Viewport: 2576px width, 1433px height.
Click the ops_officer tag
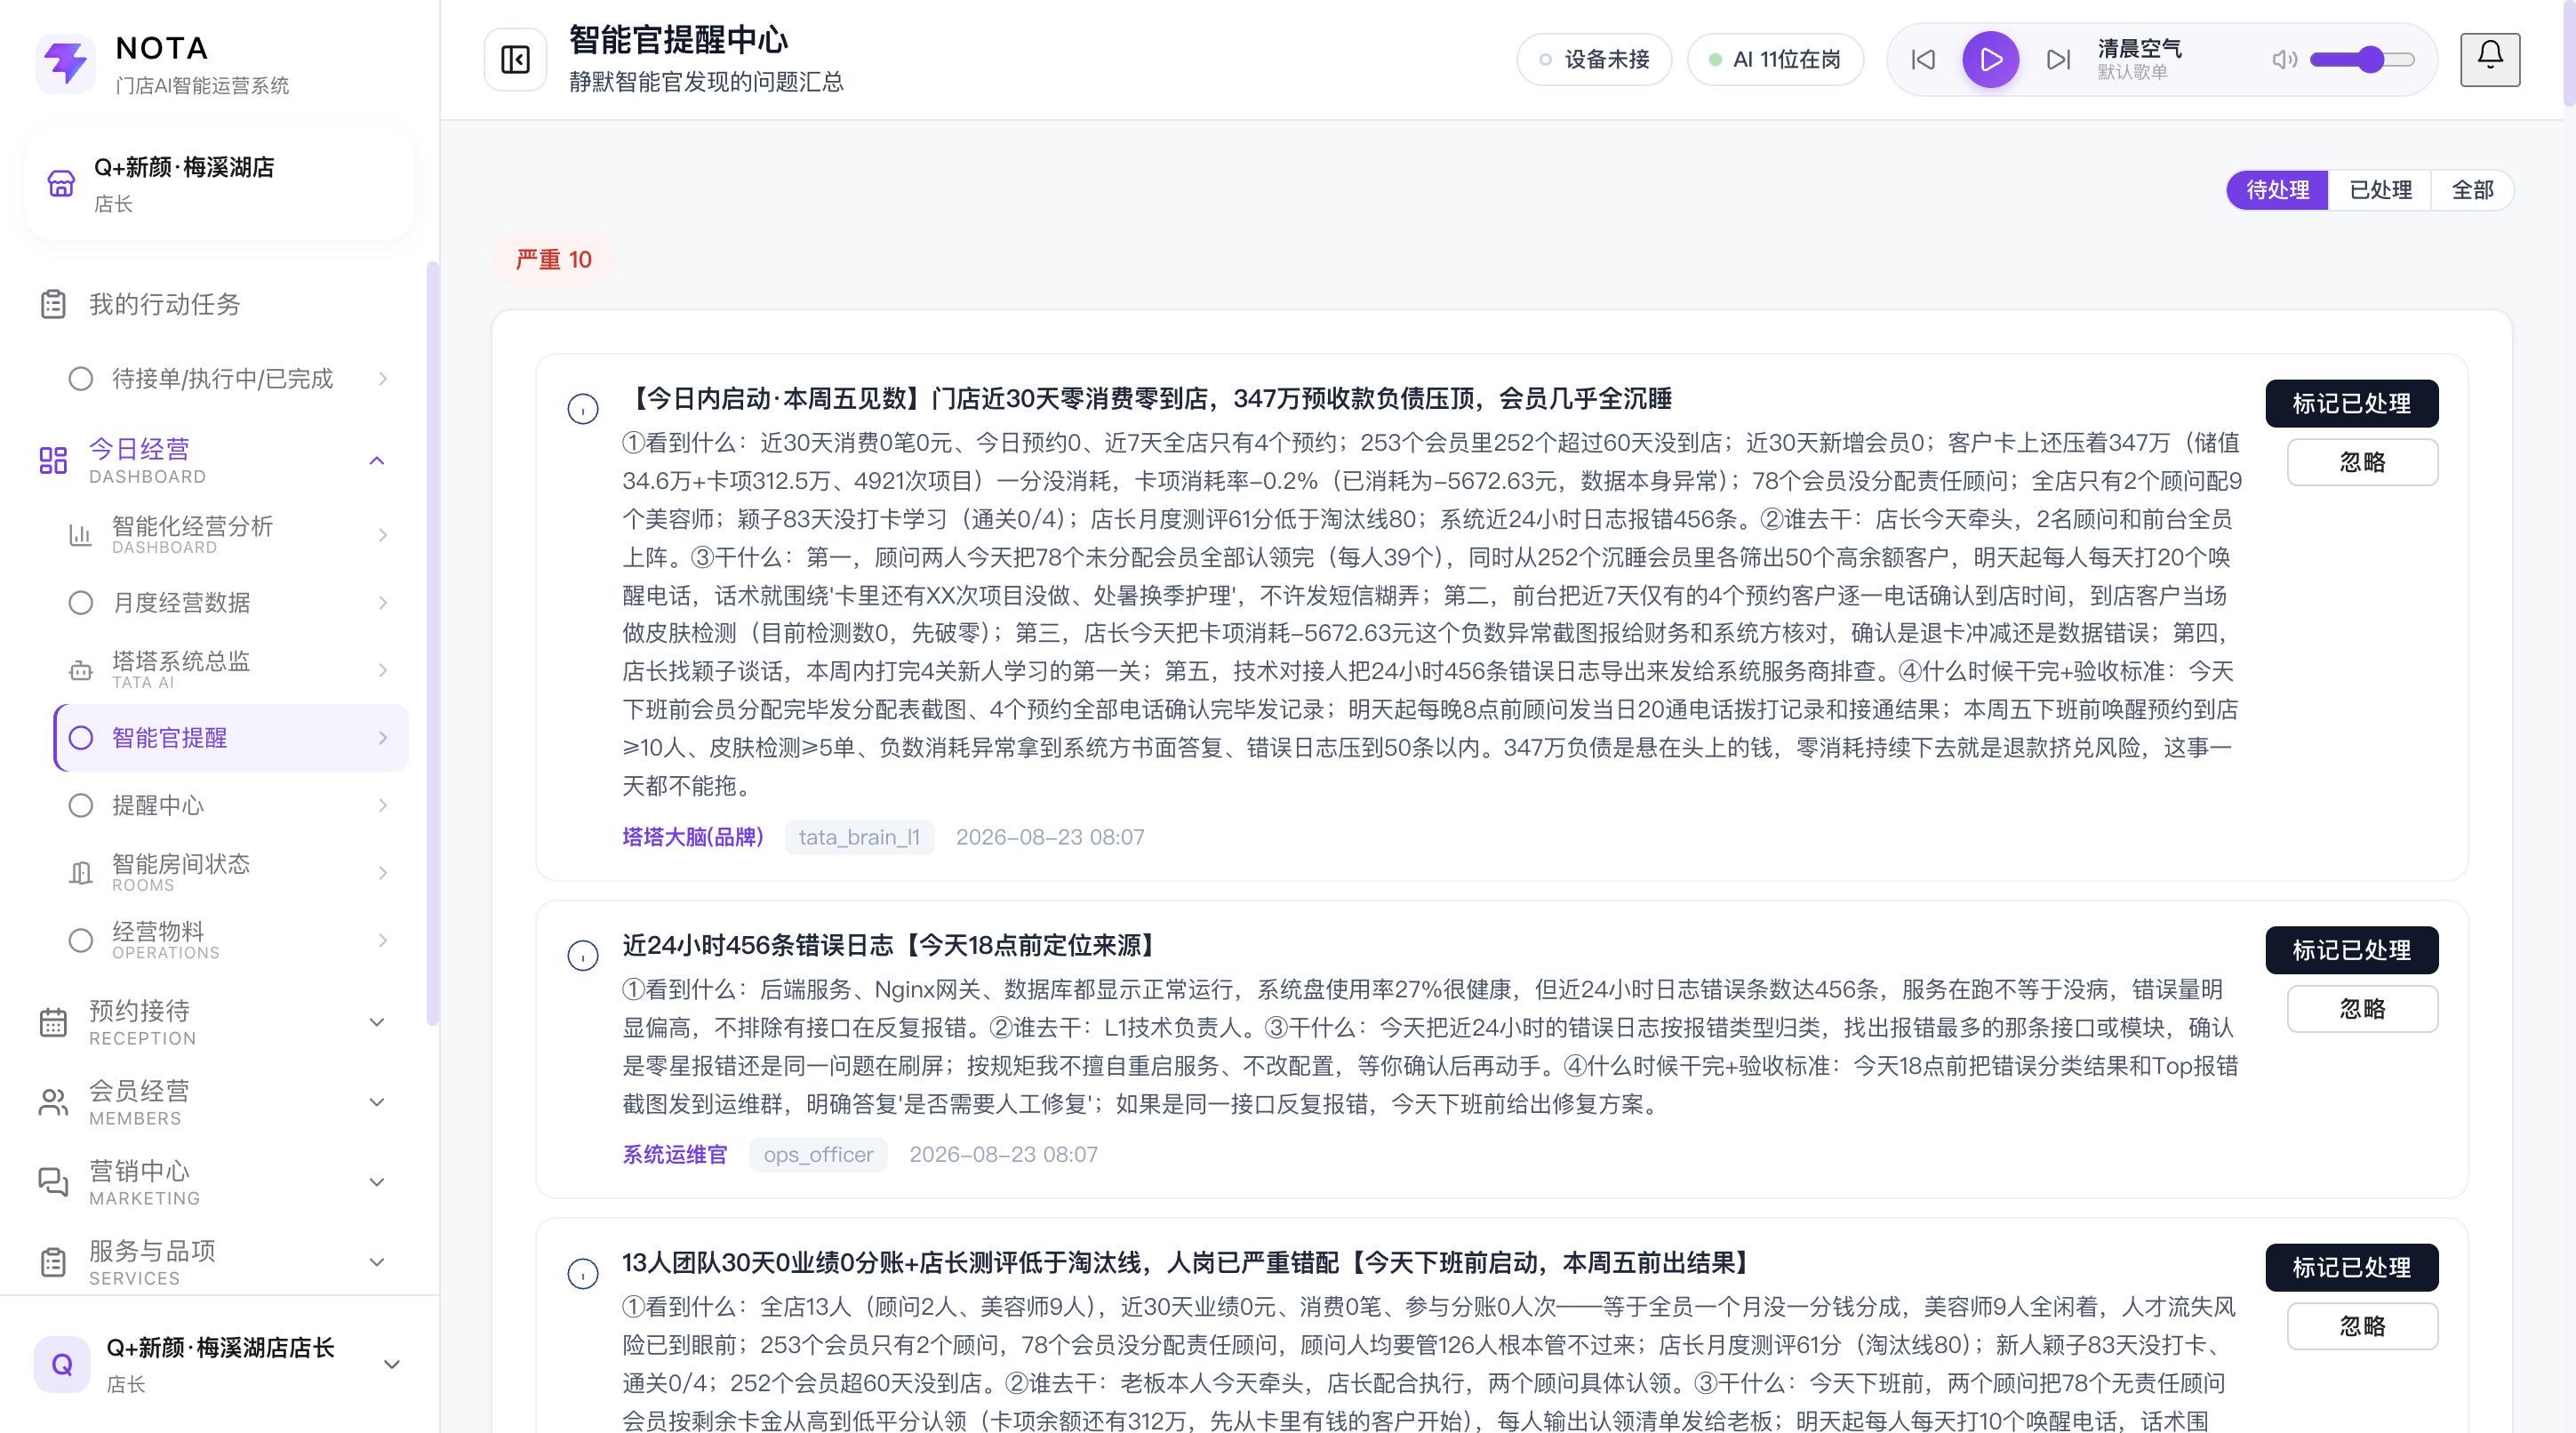coord(818,1155)
